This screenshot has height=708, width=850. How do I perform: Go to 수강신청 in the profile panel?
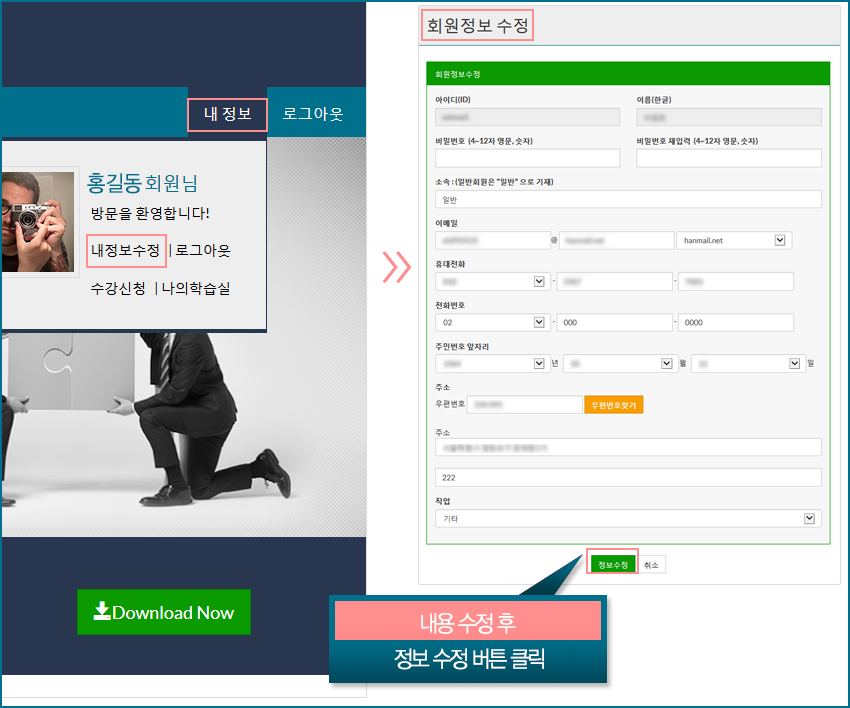(x=118, y=289)
